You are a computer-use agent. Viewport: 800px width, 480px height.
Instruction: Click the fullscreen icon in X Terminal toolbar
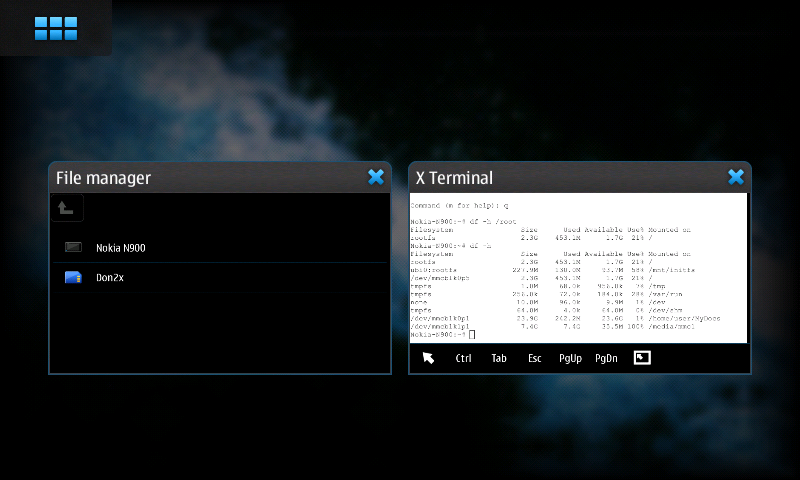point(642,358)
